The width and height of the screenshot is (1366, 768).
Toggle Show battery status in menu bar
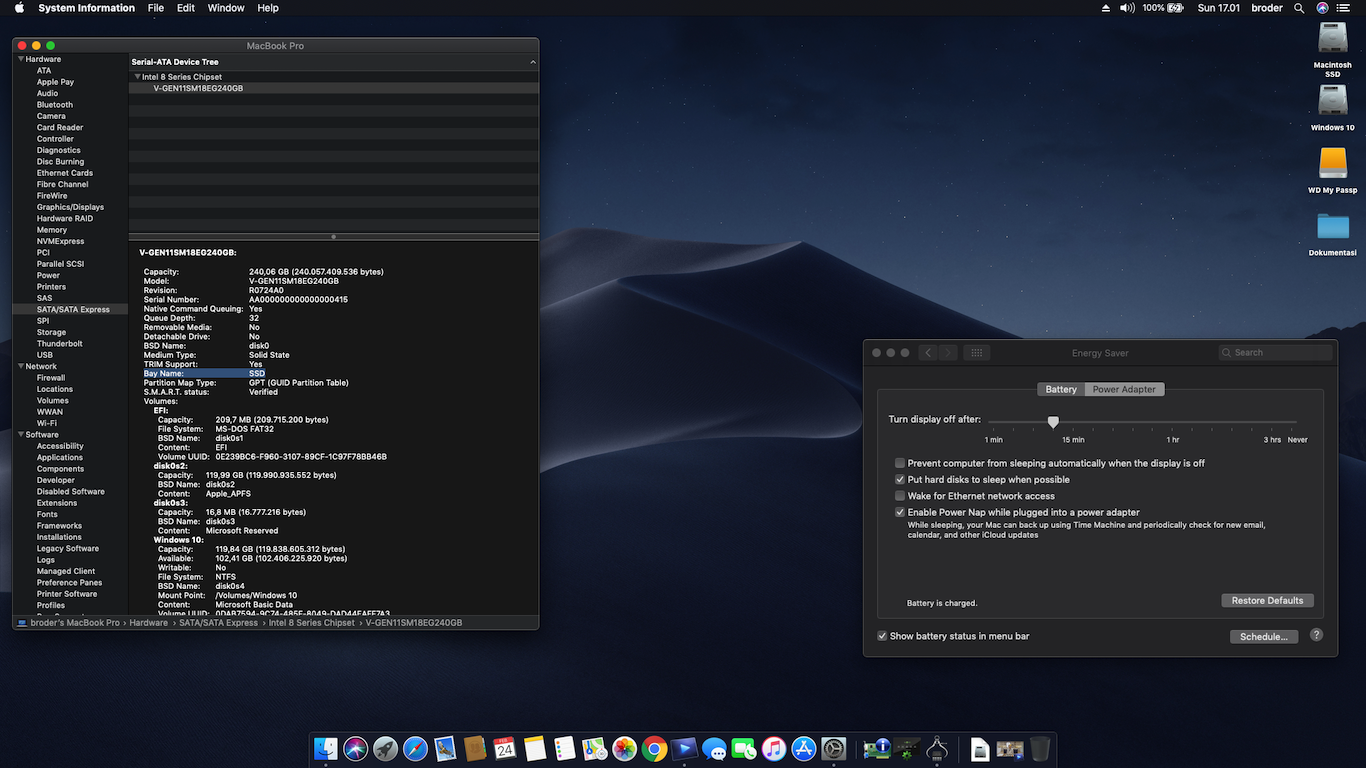882,636
